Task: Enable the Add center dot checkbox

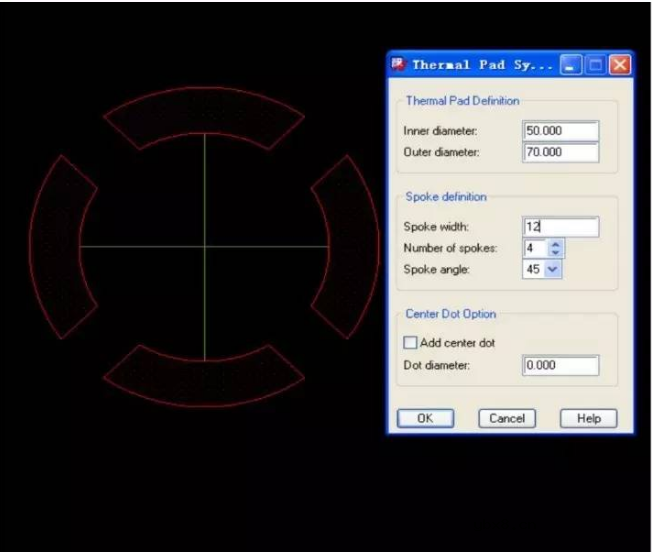Action: point(410,343)
